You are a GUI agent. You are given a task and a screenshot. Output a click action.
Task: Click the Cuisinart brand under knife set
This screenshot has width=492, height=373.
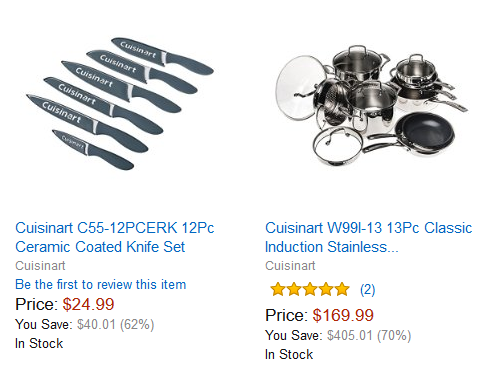[40, 266]
